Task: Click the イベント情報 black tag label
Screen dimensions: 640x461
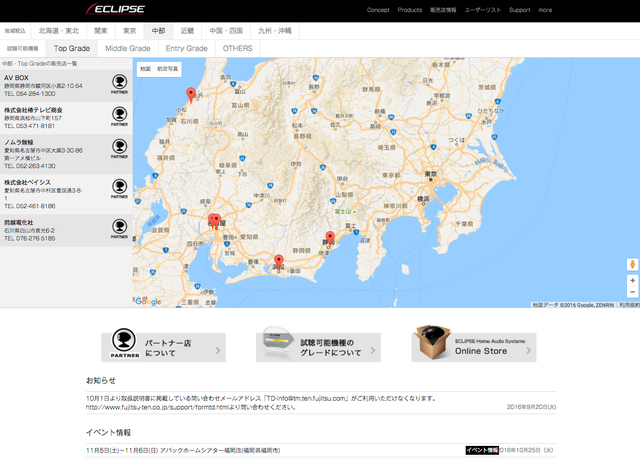Action: click(x=482, y=450)
